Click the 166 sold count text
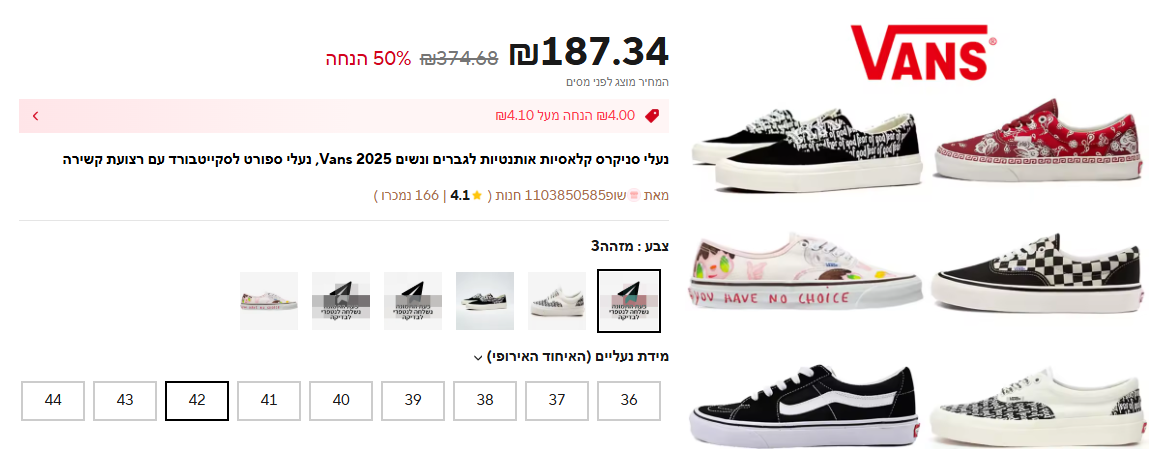This screenshot has height=449, width=1153. 410,195
